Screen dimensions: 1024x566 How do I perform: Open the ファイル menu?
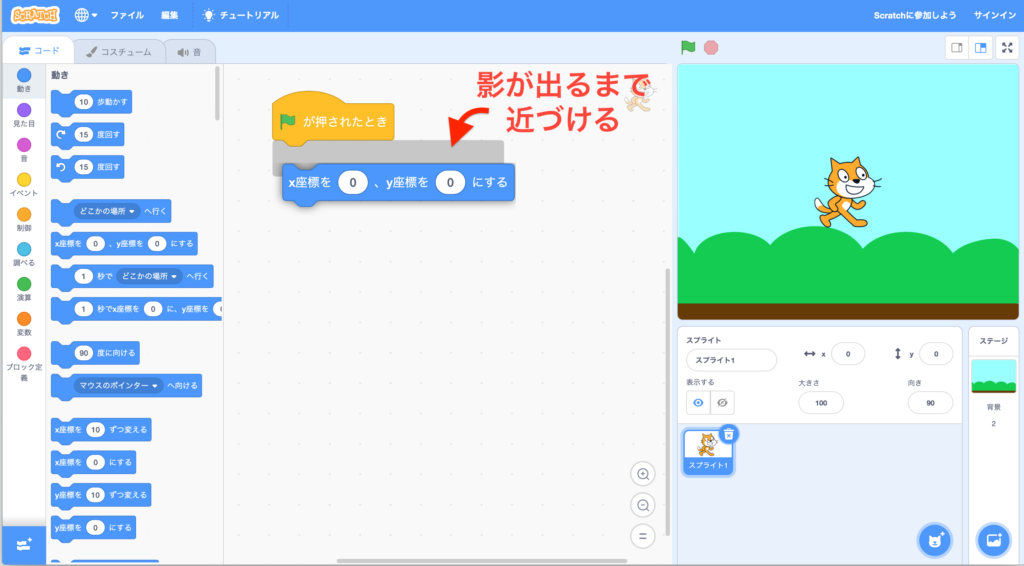(x=127, y=15)
